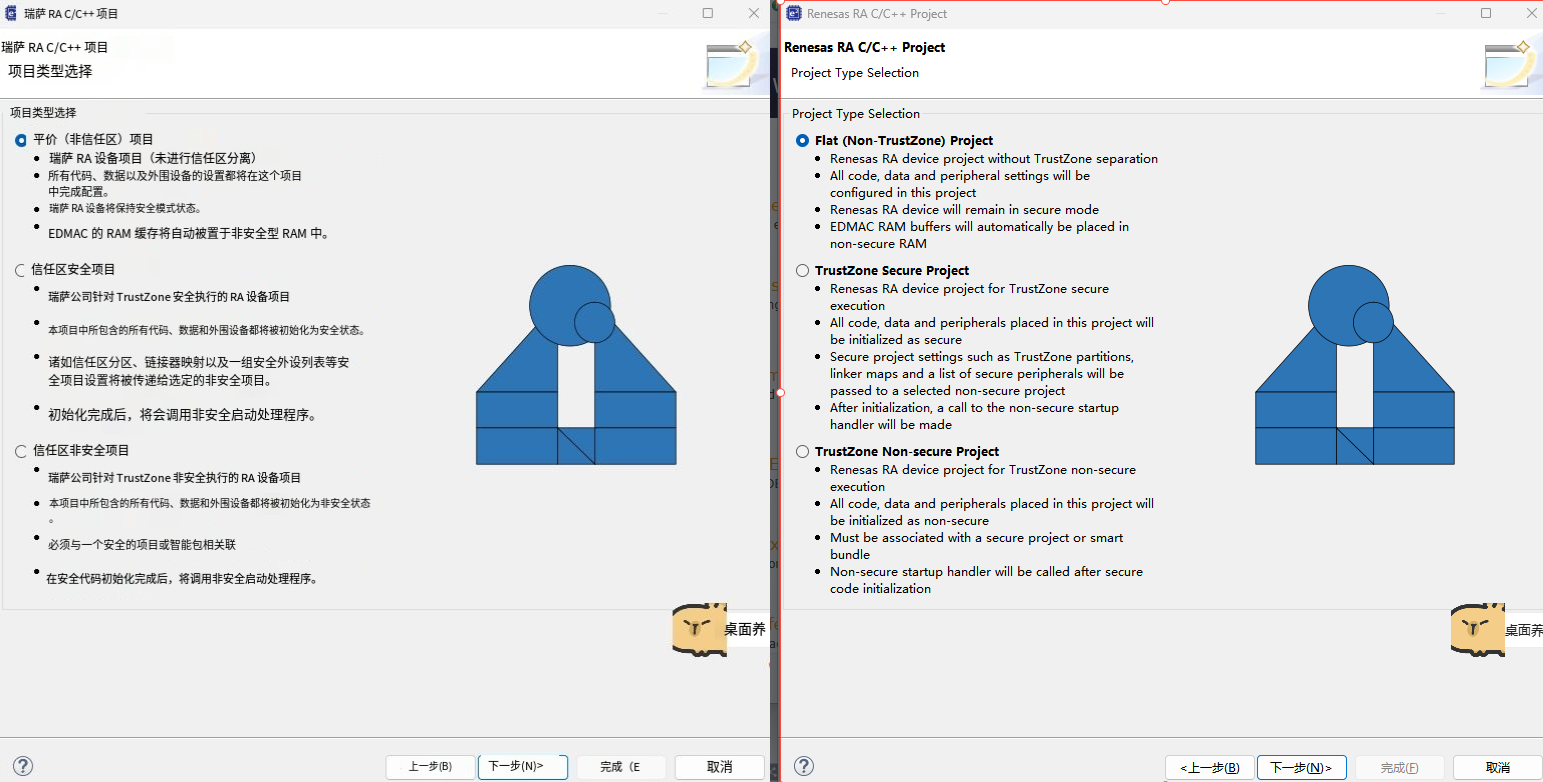Click the help question mark in the English Renesas dialog
Screen dimensions: 1543x782
point(802,766)
